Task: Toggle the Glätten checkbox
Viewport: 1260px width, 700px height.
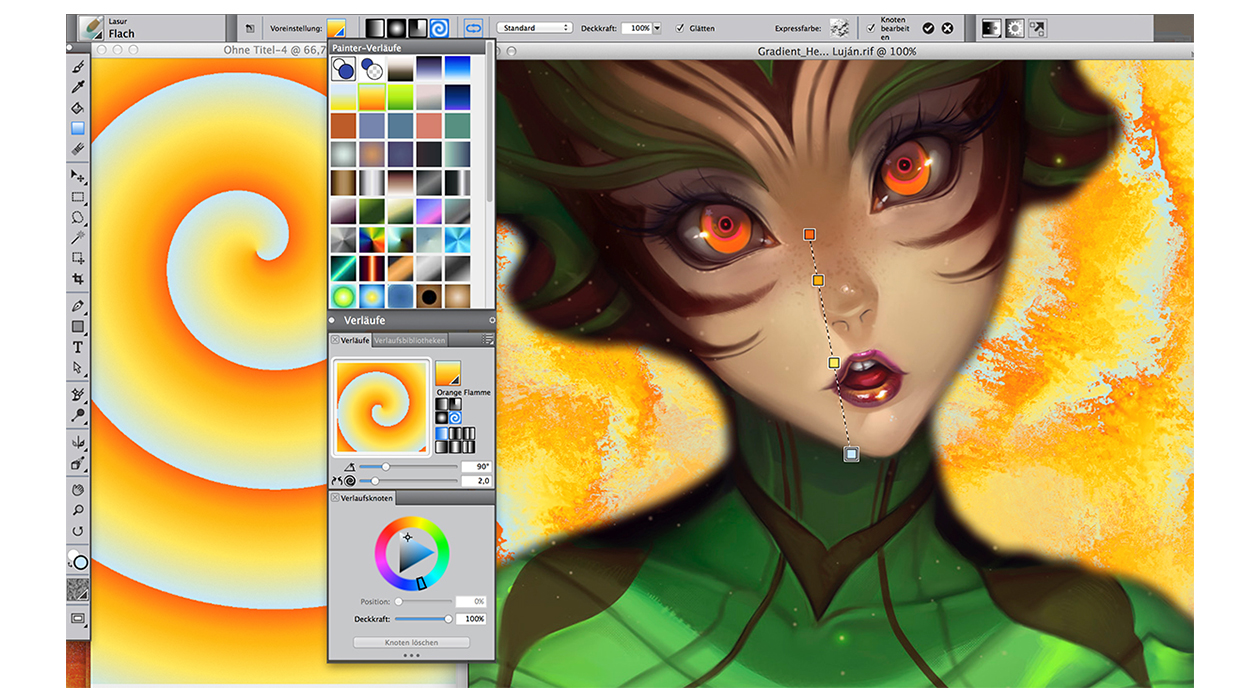Action: coord(680,29)
